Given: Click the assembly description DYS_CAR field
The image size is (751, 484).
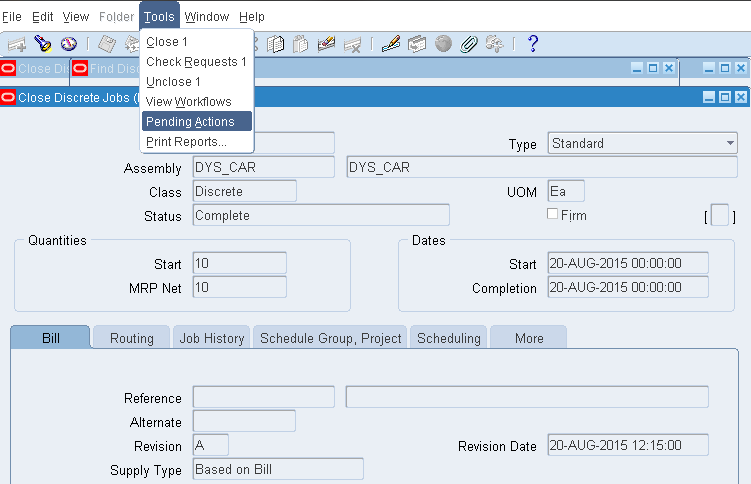Looking at the screenshot, I should click(542, 167).
